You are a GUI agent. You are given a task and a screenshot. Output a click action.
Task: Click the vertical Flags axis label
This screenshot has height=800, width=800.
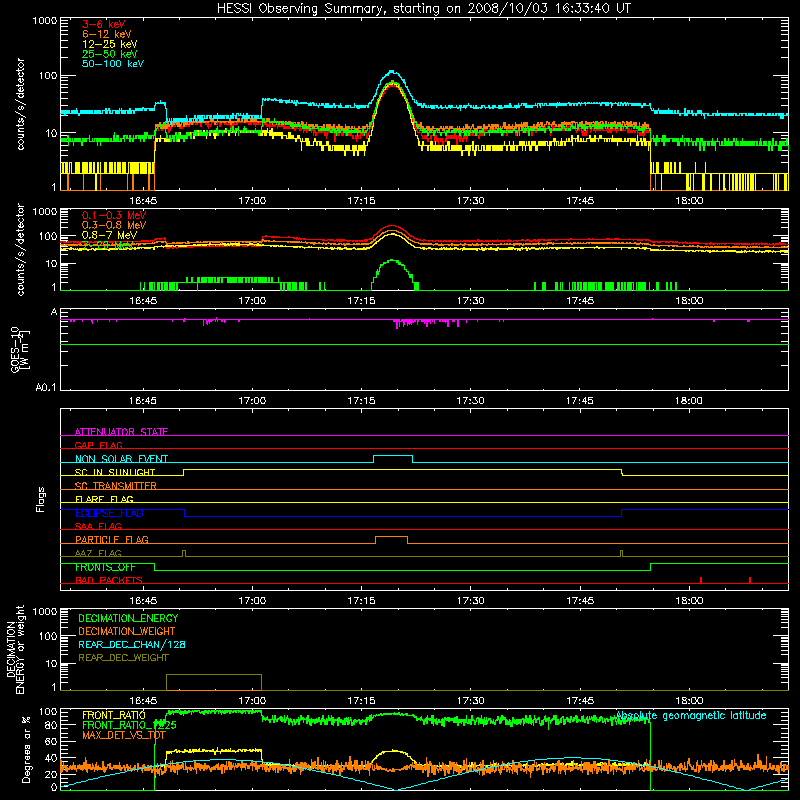tap(41, 499)
